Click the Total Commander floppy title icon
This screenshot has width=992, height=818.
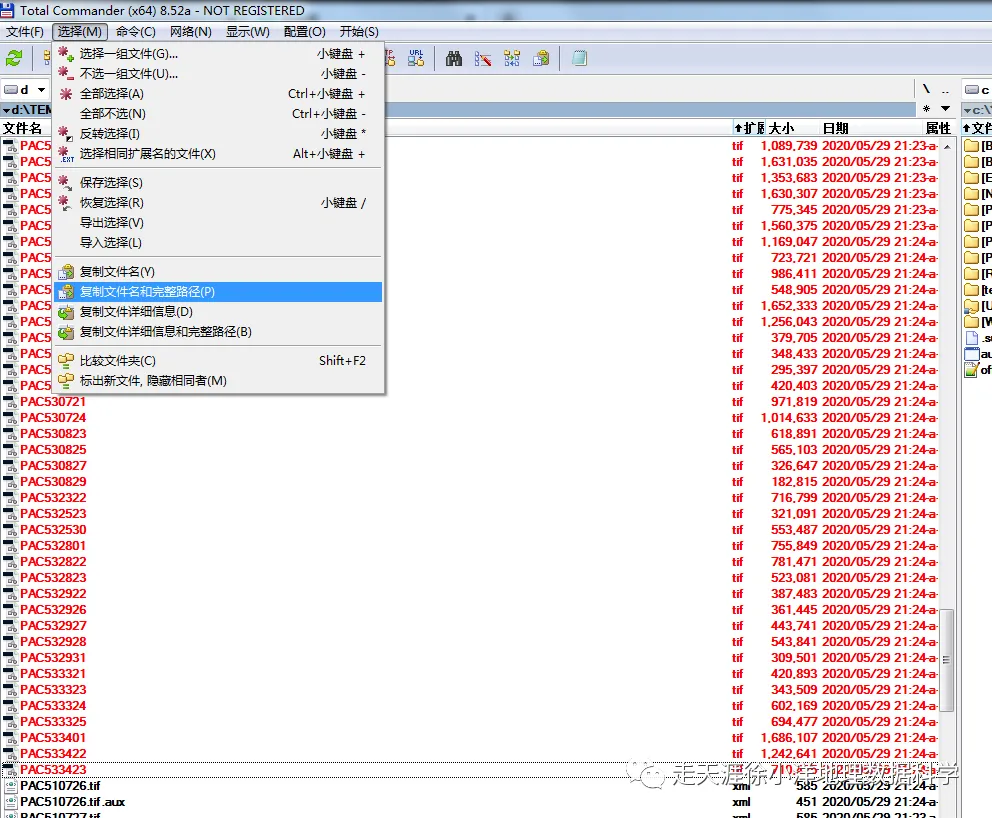coord(8,10)
